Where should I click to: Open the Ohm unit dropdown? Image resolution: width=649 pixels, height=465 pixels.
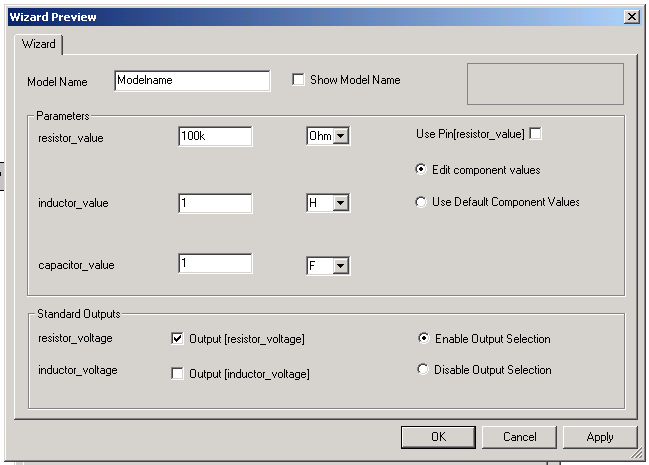click(x=340, y=136)
